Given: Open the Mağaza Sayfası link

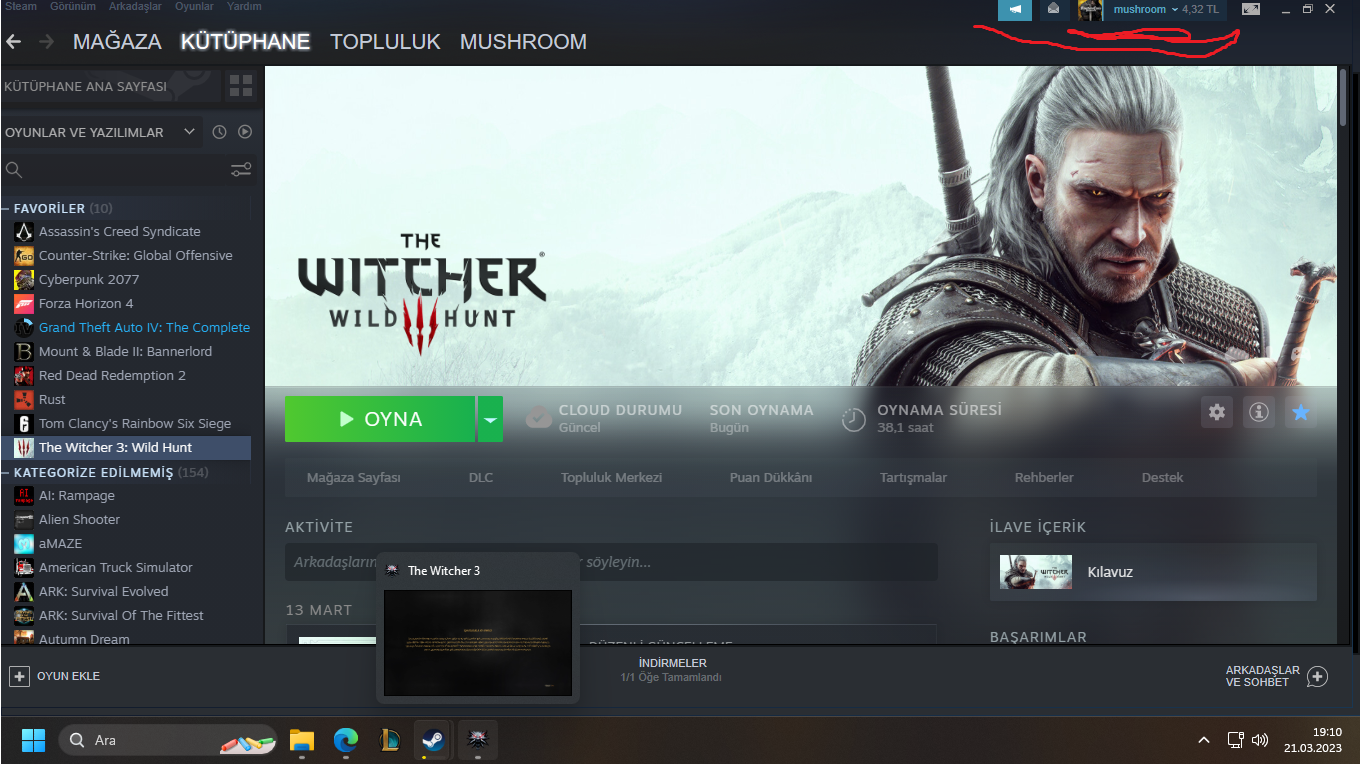Looking at the screenshot, I should 354,478.
